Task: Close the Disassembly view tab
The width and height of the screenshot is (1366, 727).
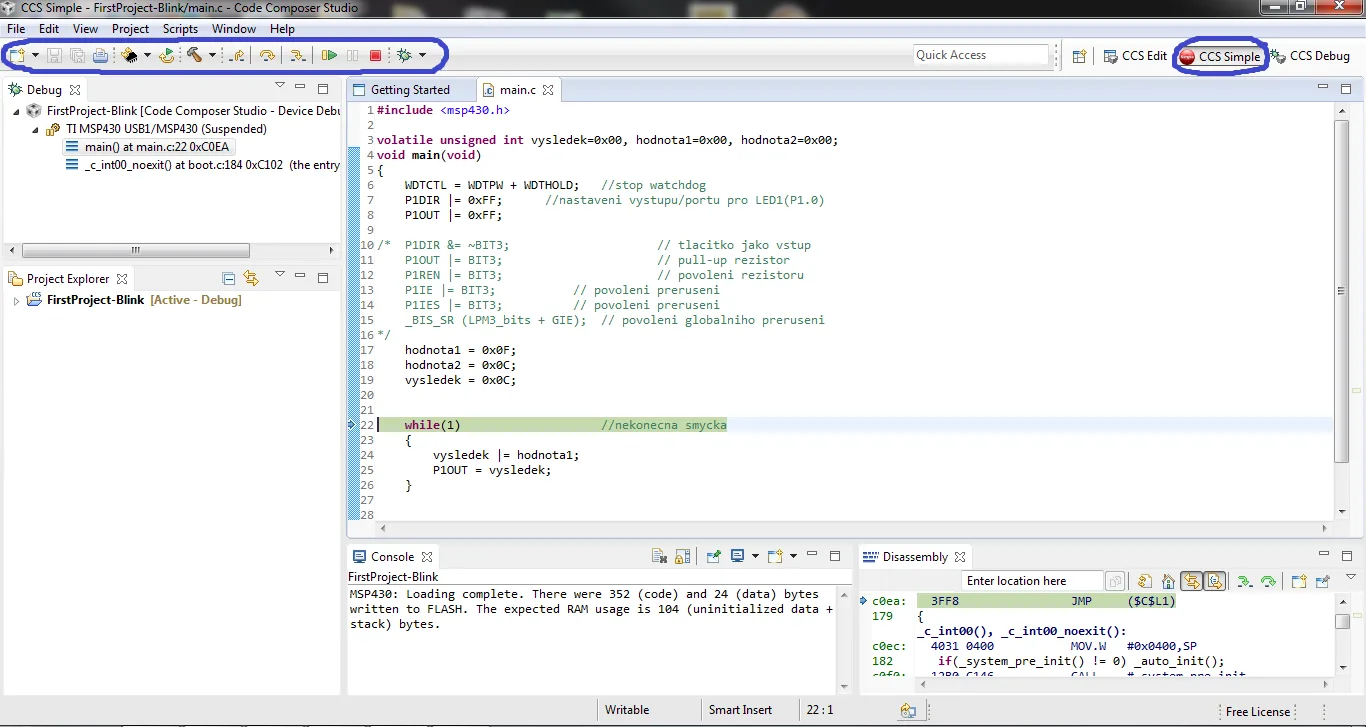Action: [x=960, y=557]
